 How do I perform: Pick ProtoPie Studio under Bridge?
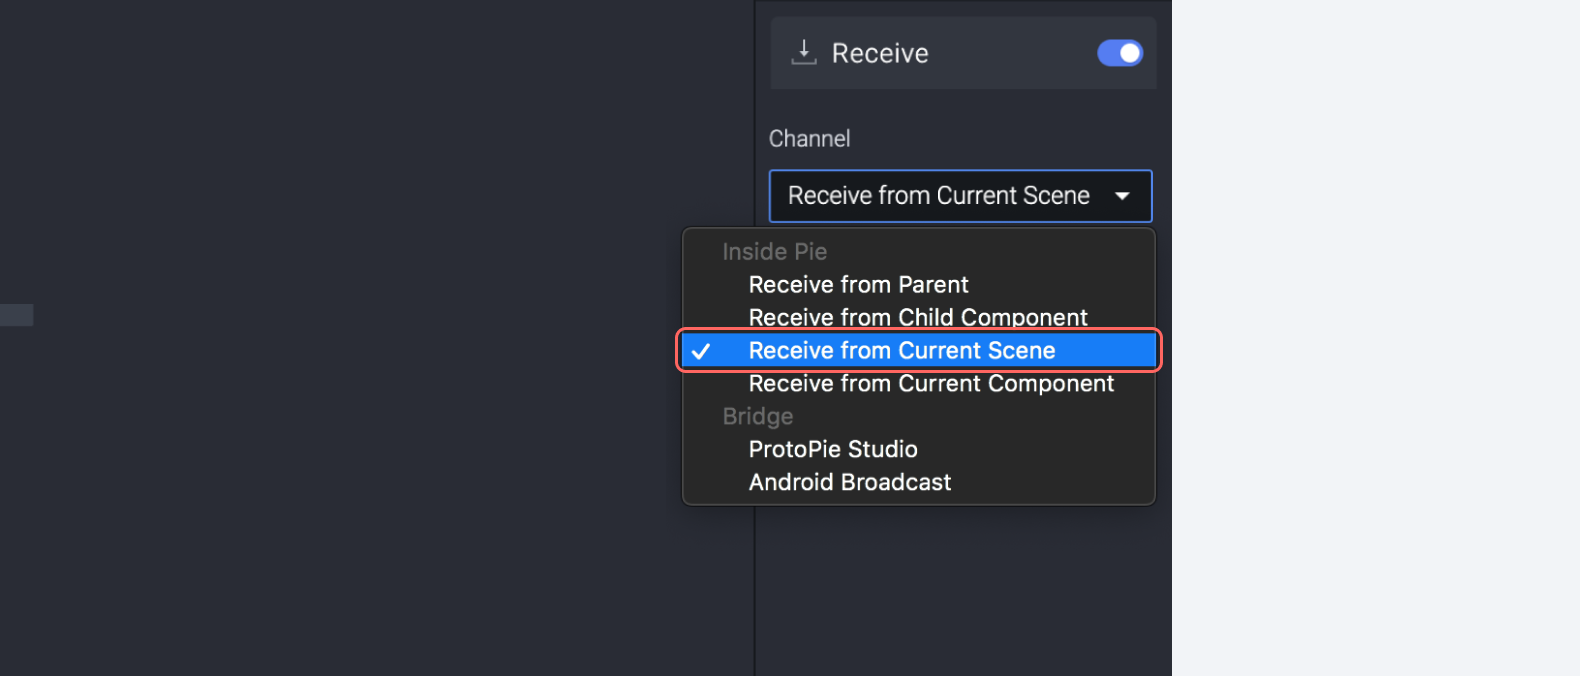tap(833, 449)
